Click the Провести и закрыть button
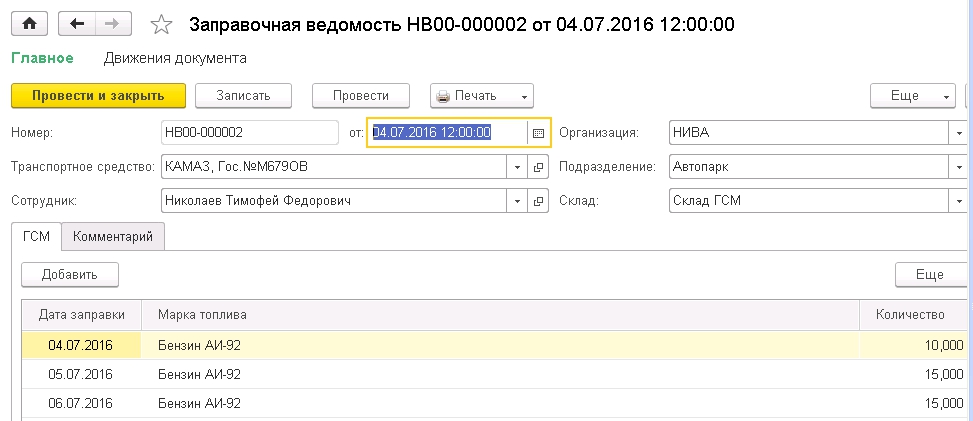 pos(98,96)
